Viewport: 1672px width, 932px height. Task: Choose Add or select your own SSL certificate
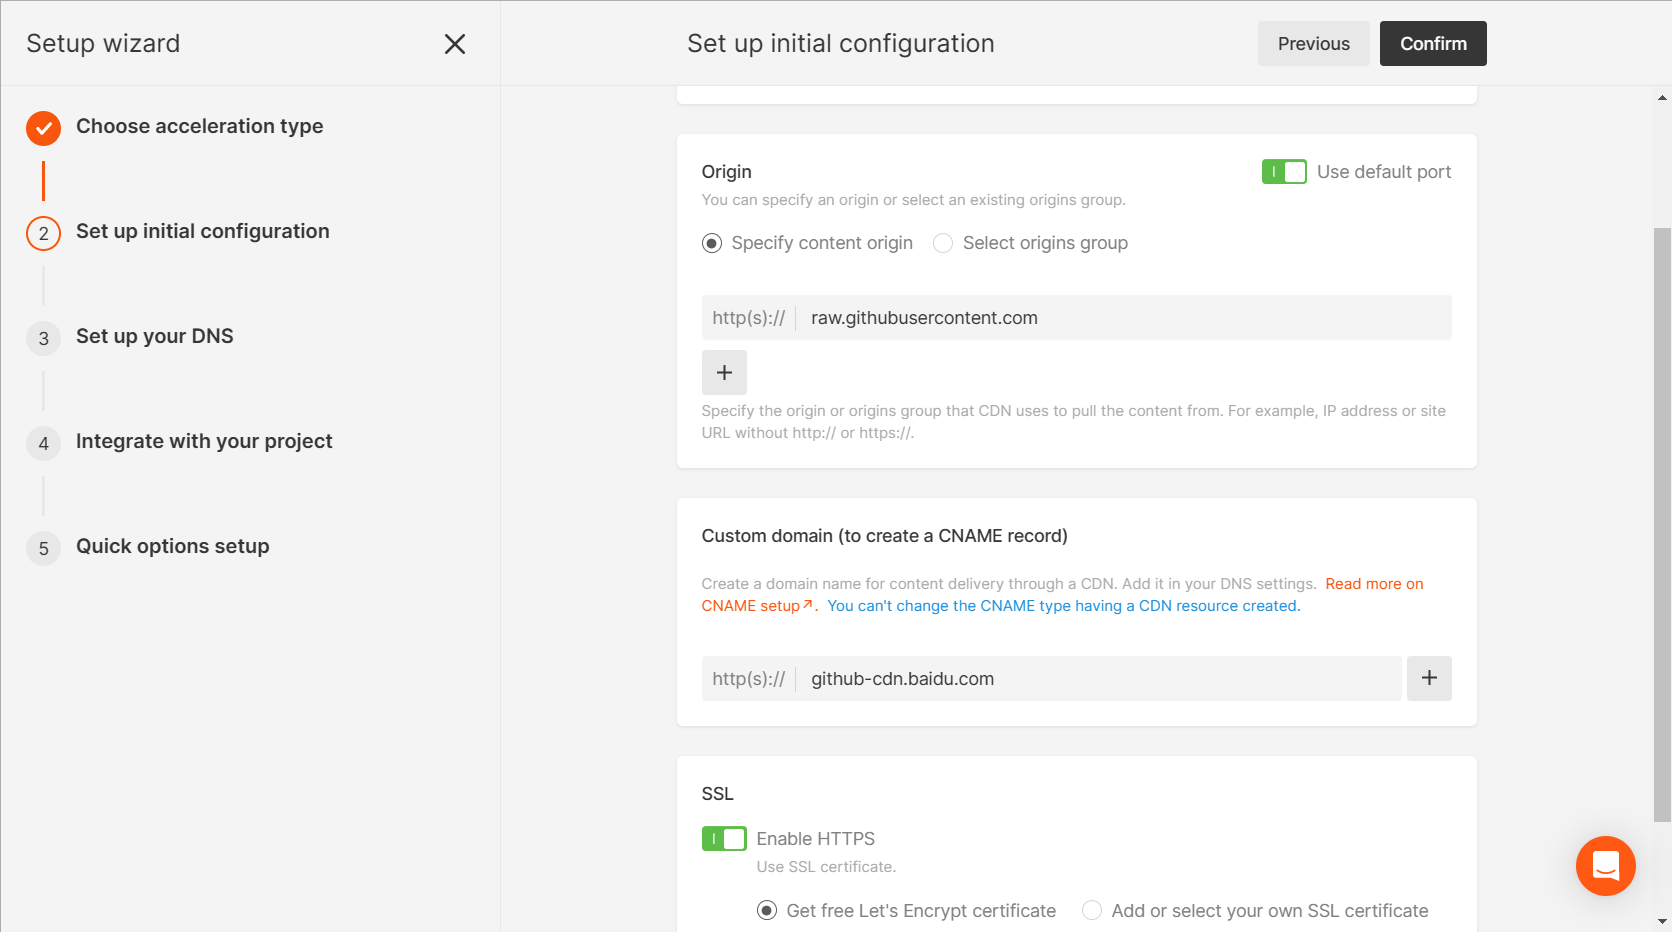click(x=1092, y=910)
